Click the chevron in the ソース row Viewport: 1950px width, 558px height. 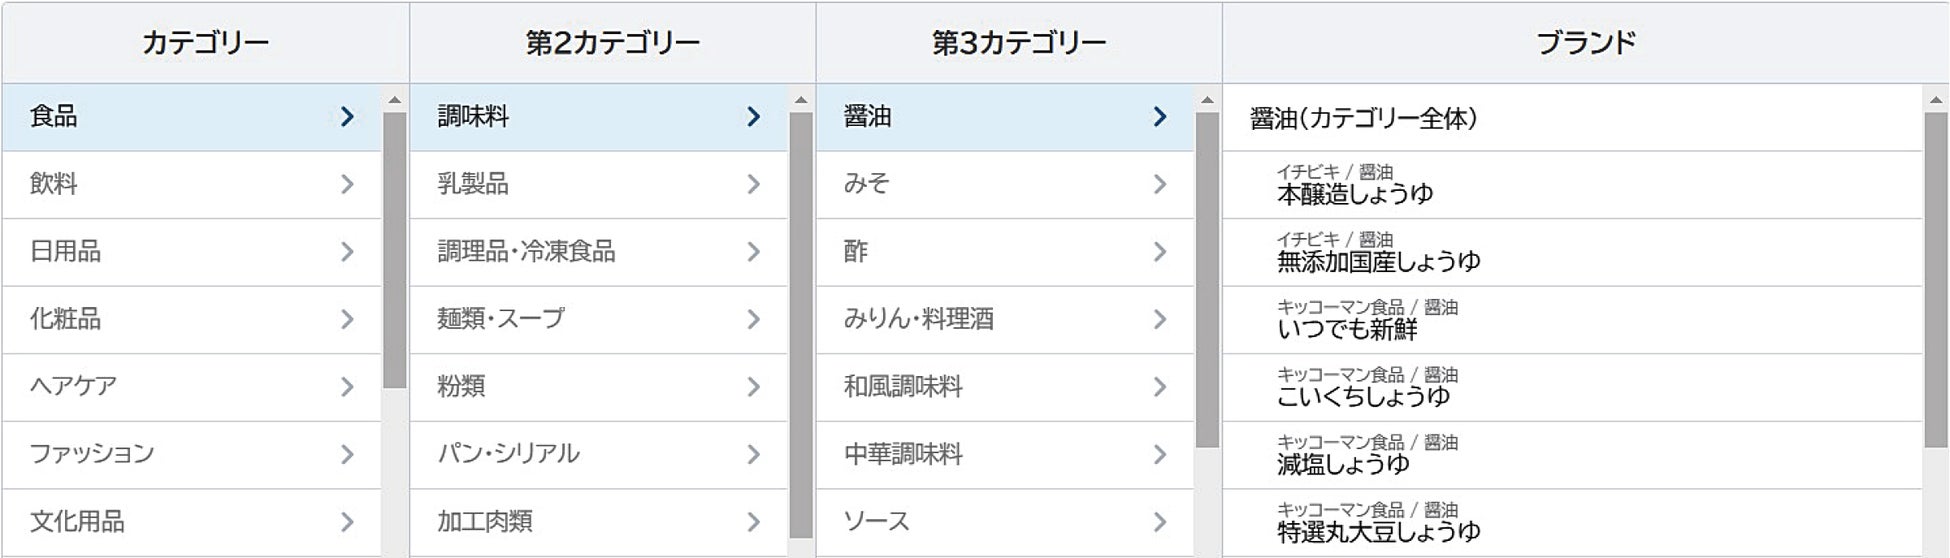pyautogui.click(x=1159, y=522)
